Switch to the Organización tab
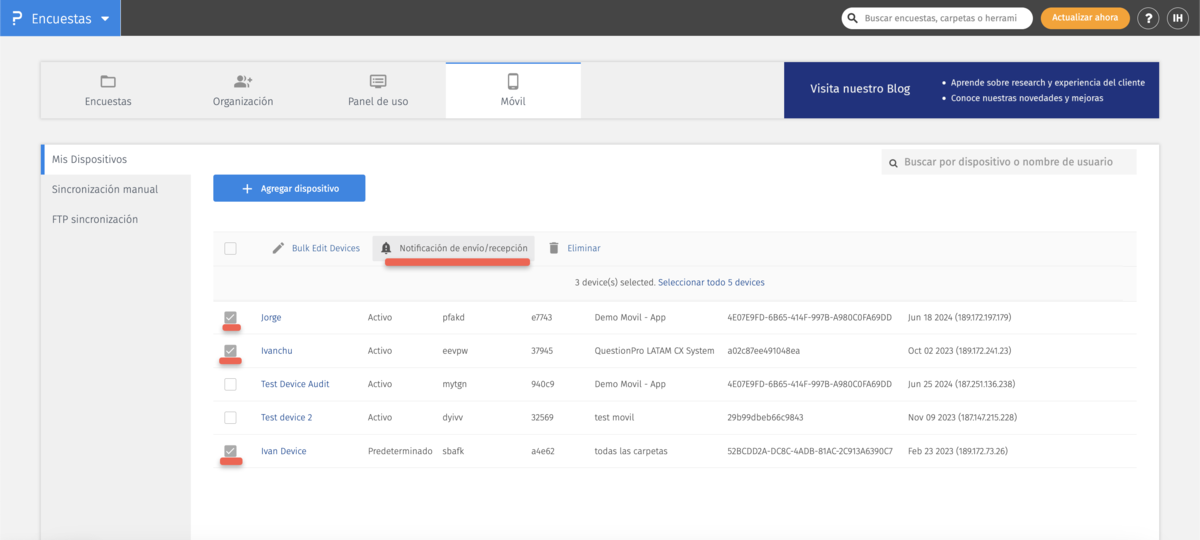The height and width of the screenshot is (540, 1200). pyautogui.click(x=243, y=90)
